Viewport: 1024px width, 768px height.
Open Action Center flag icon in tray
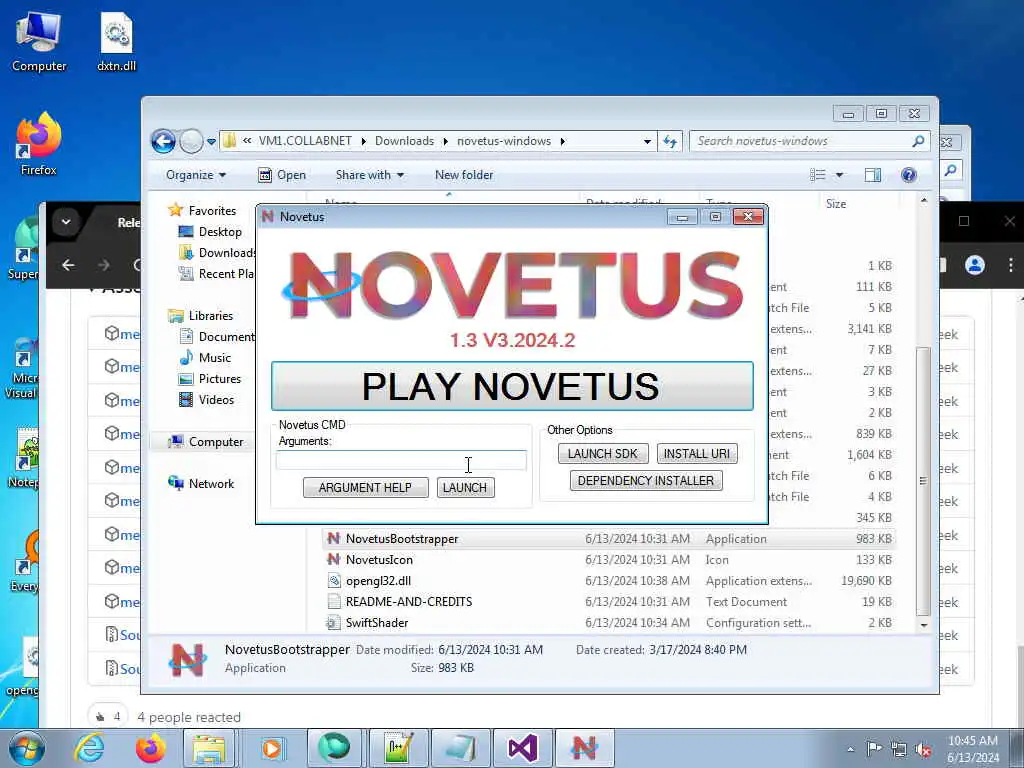(874, 749)
